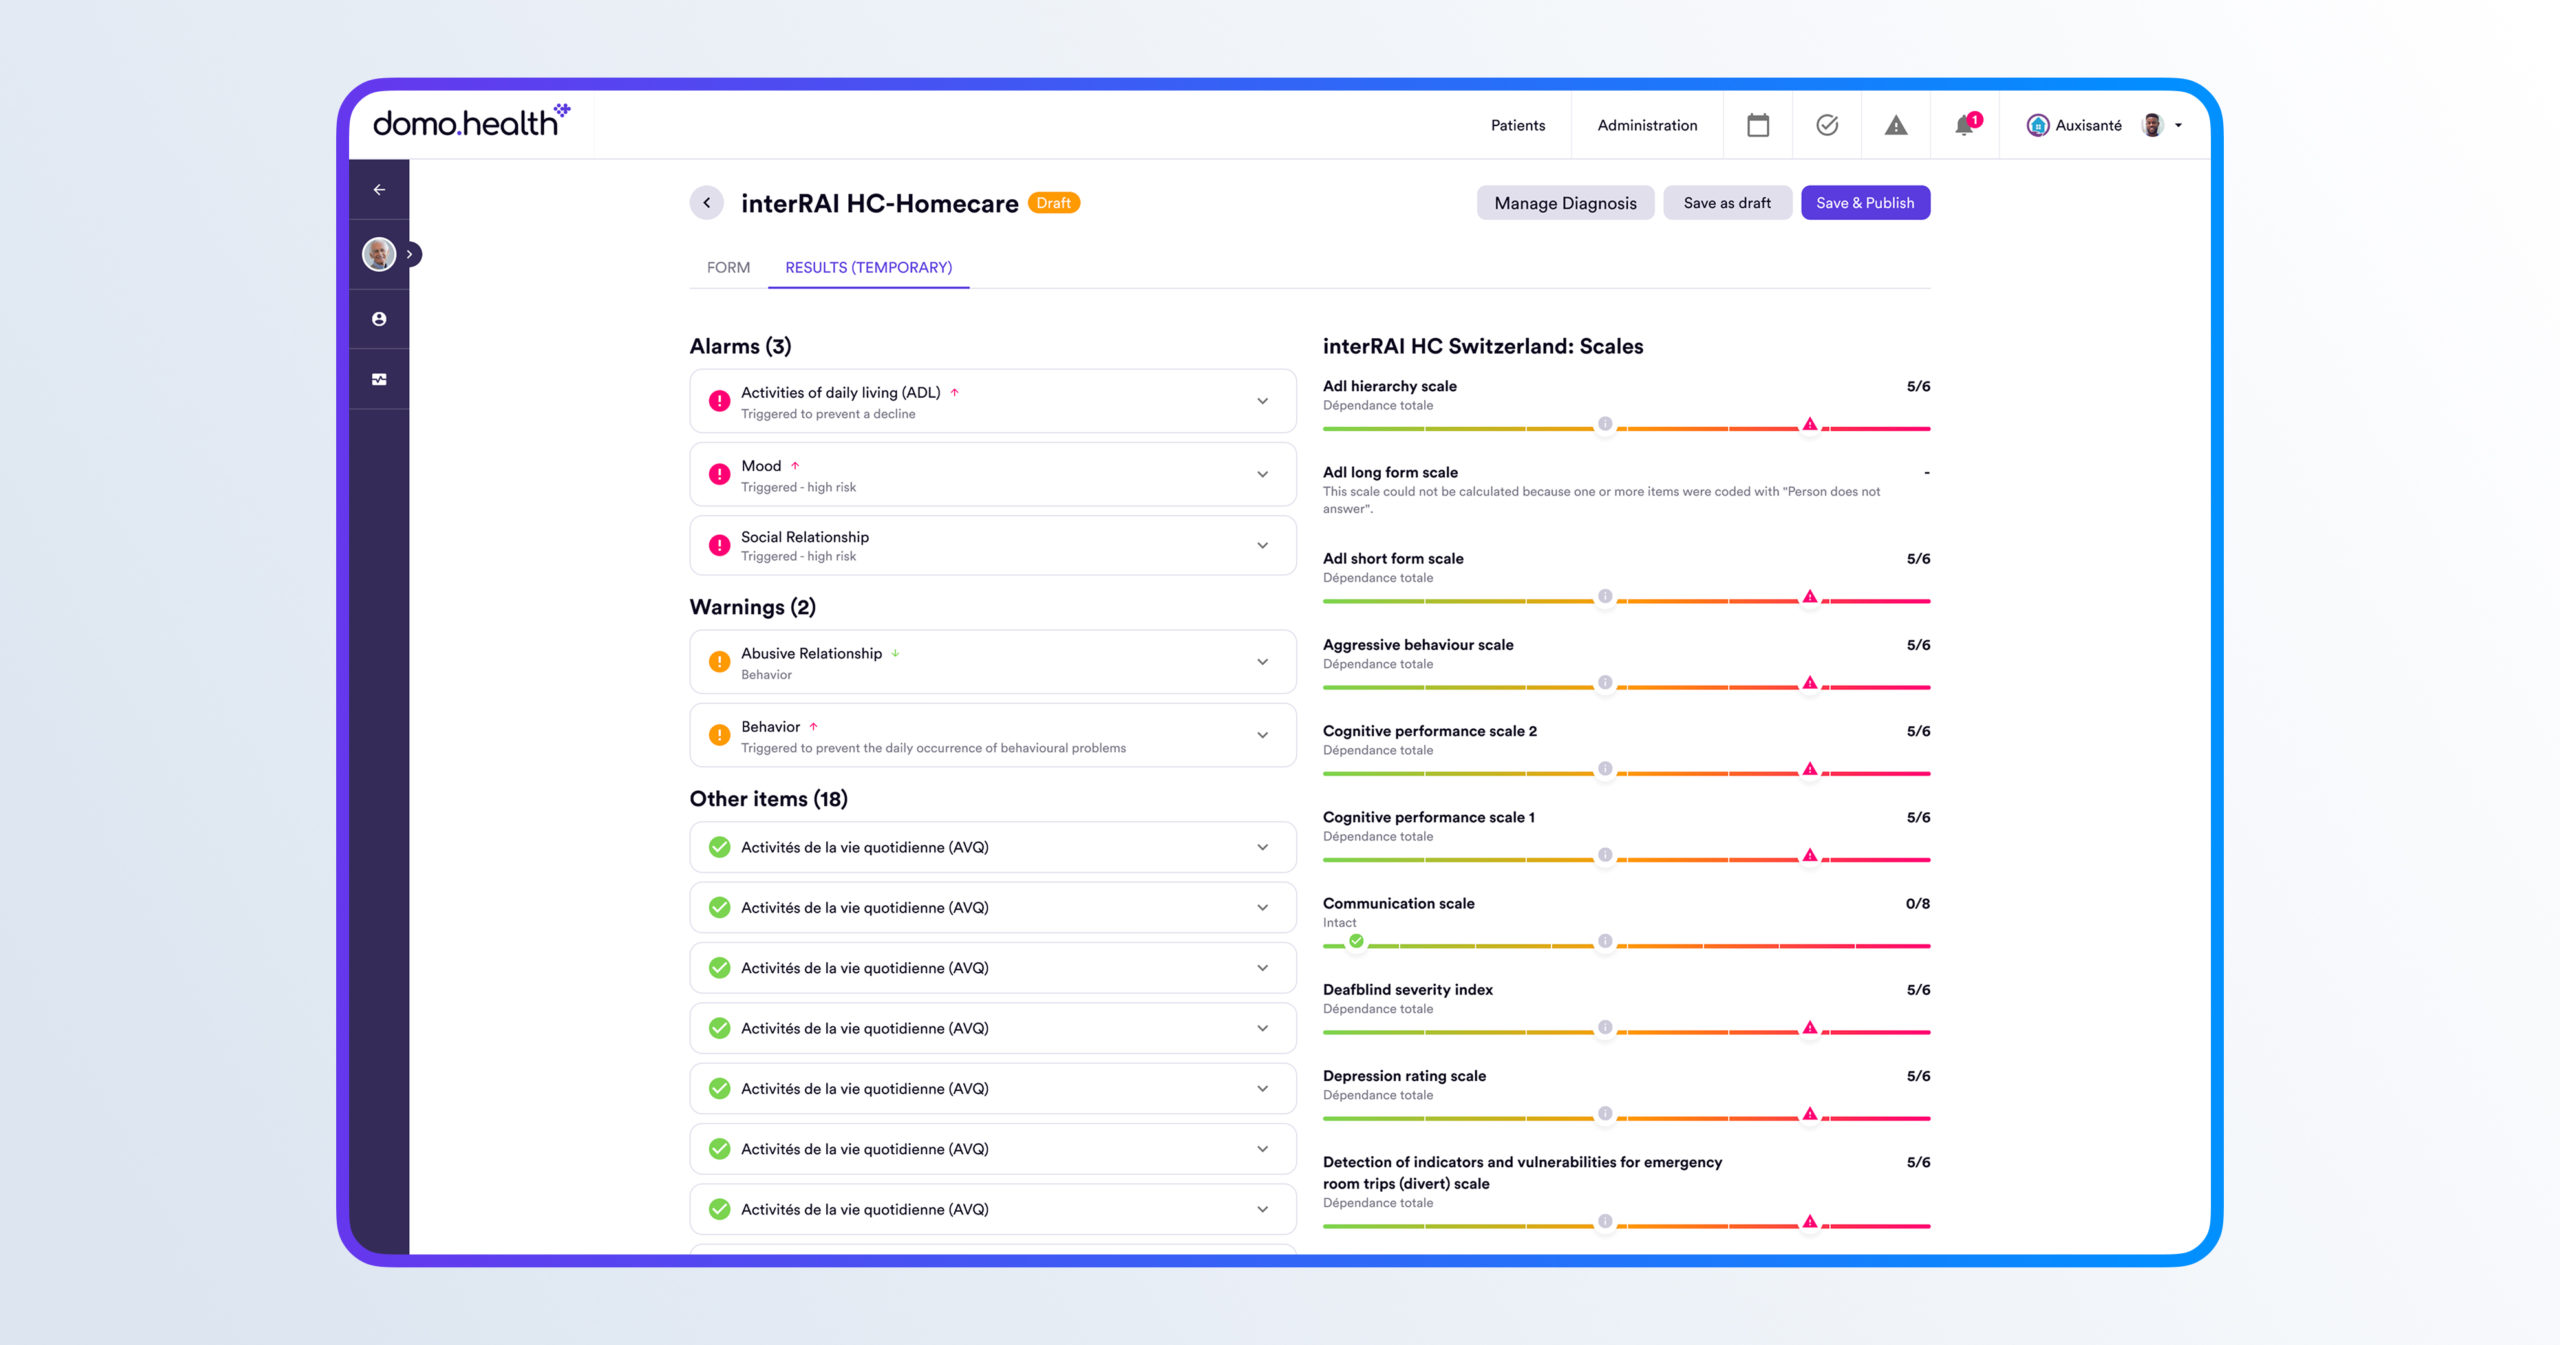The width and height of the screenshot is (2560, 1345).
Task: Click the sidebar back arrow icon
Action: [379, 189]
